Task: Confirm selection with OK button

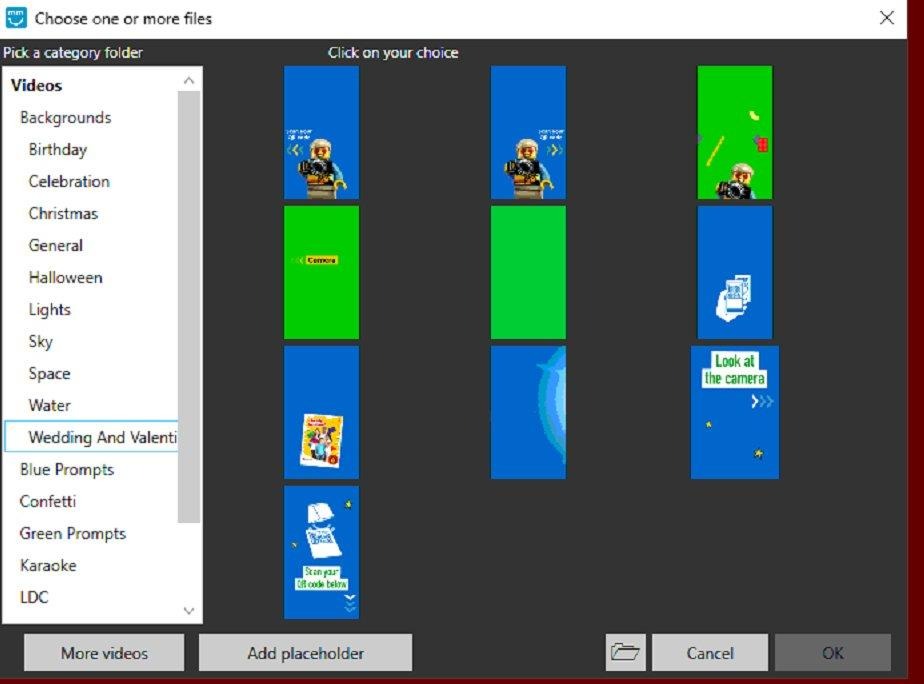Action: [x=833, y=653]
